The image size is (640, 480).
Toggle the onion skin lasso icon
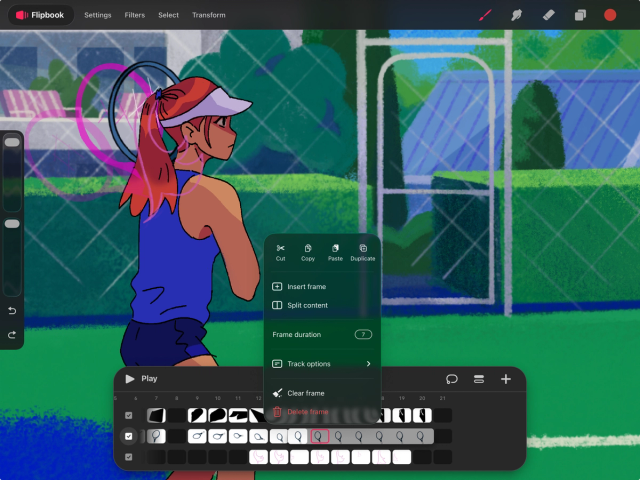(452, 379)
